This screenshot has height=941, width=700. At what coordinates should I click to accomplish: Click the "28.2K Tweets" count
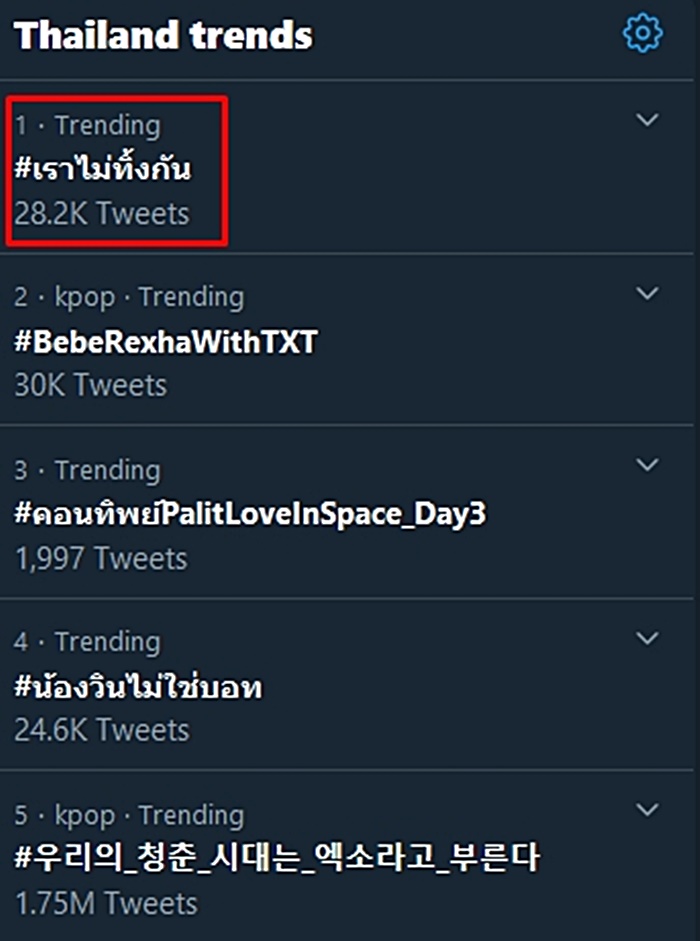tap(102, 213)
